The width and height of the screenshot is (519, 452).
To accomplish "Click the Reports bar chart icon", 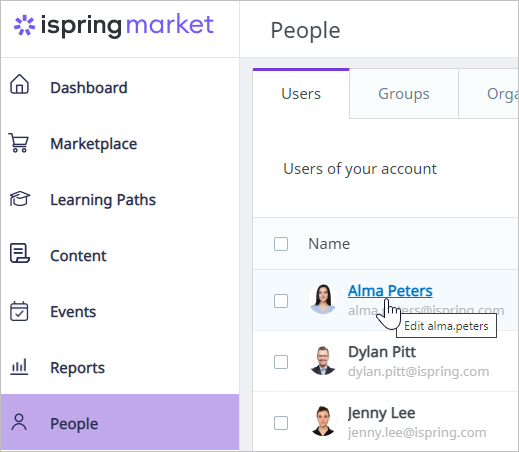I will 19,367.
